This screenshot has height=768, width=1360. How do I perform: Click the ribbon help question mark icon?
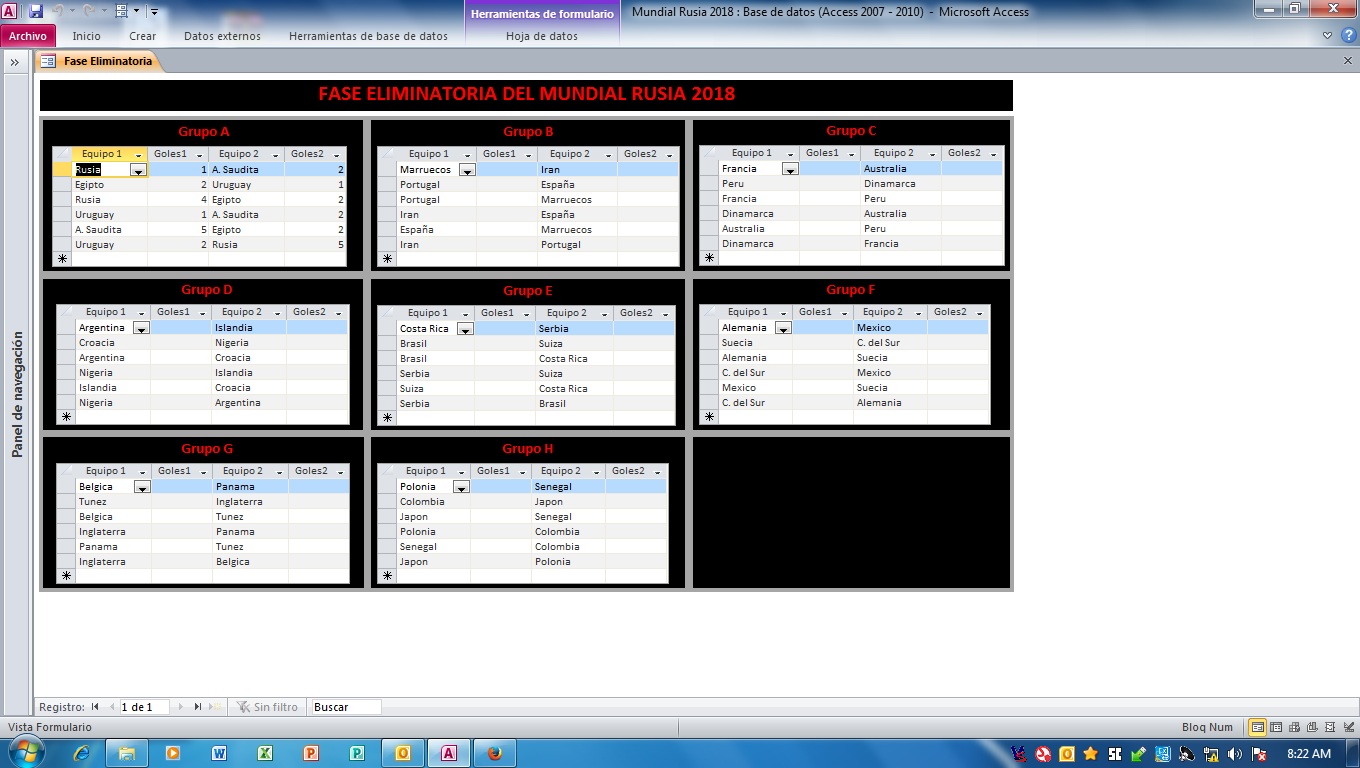tap(1347, 35)
